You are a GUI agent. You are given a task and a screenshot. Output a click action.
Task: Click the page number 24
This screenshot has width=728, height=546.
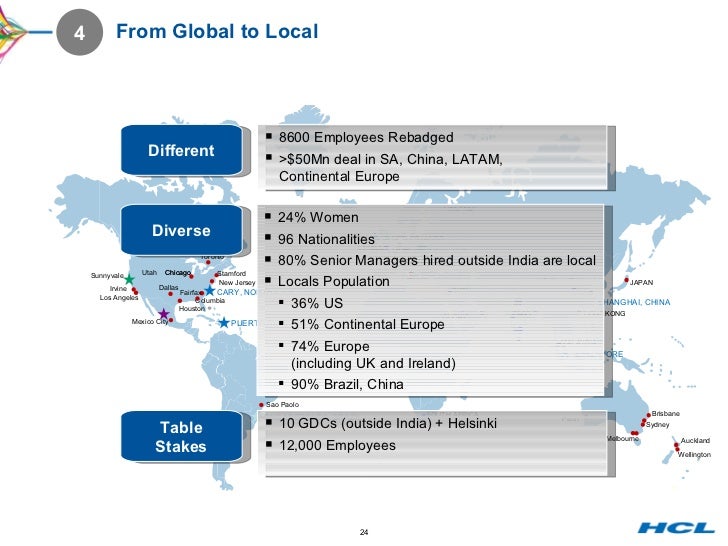click(364, 532)
